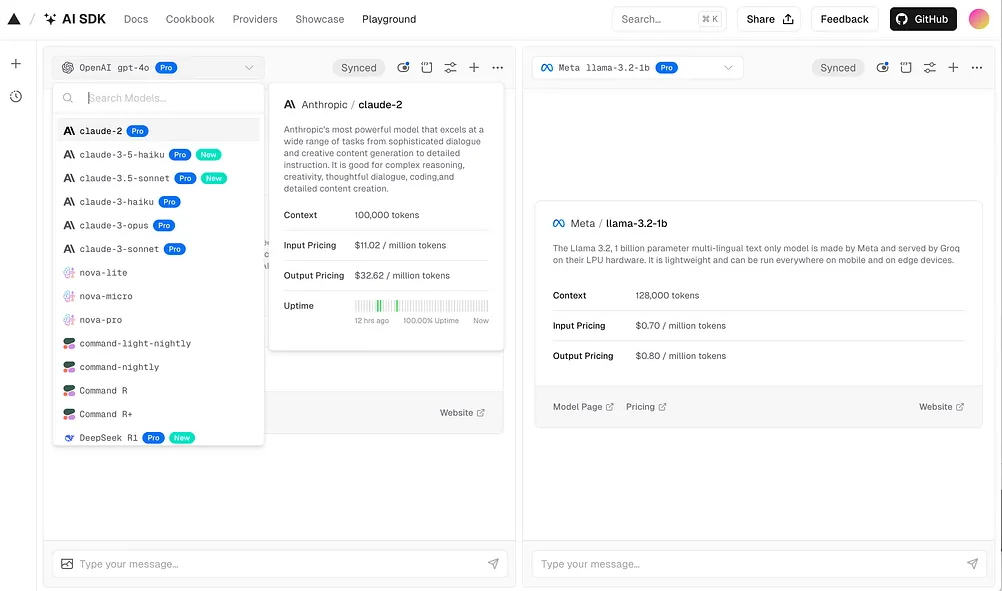Click the GitHub button
This screenshot has width=1002, height=591.
coord(923,19)
